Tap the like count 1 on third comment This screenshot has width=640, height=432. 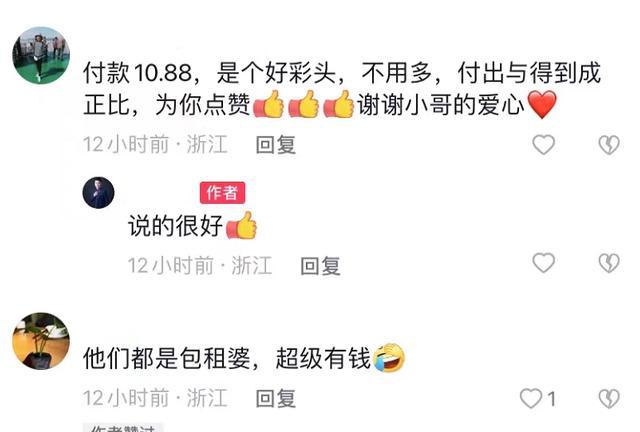tap(551, 399)
